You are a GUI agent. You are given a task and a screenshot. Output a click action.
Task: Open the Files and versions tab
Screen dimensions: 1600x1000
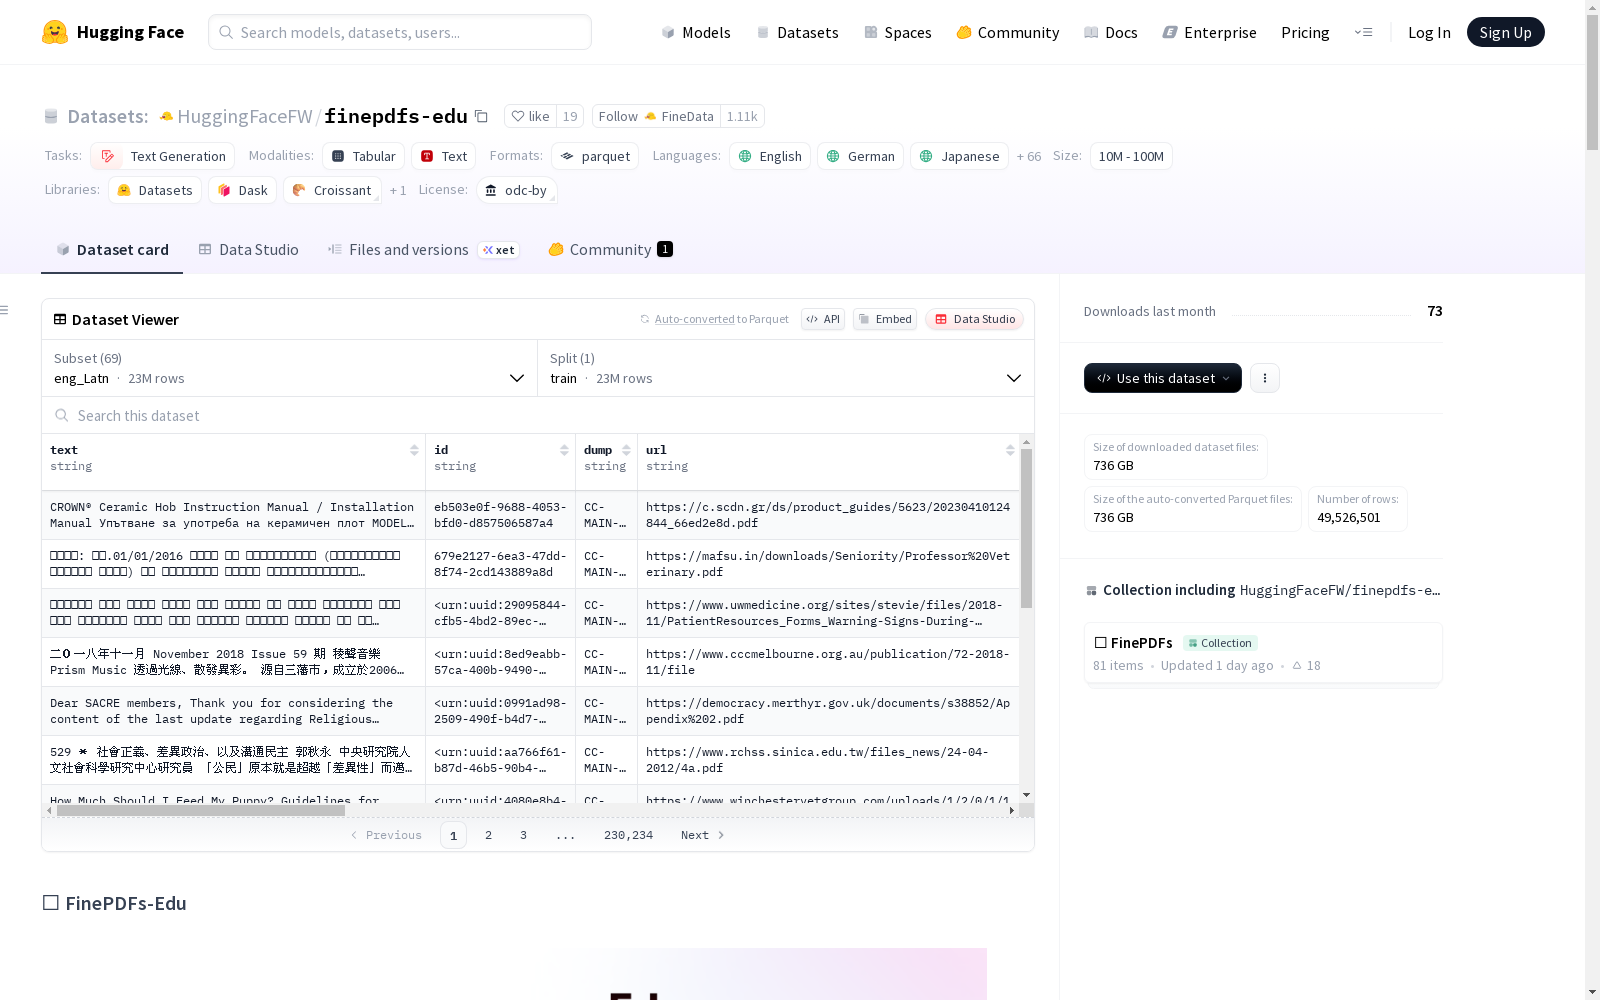click(x=423, y=250)
